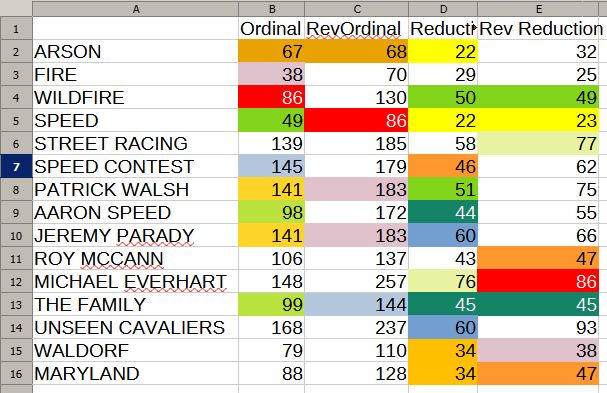Screen dimensions: 607x393
Task: Select the WALDORF cell
Action: click(135, 351)
